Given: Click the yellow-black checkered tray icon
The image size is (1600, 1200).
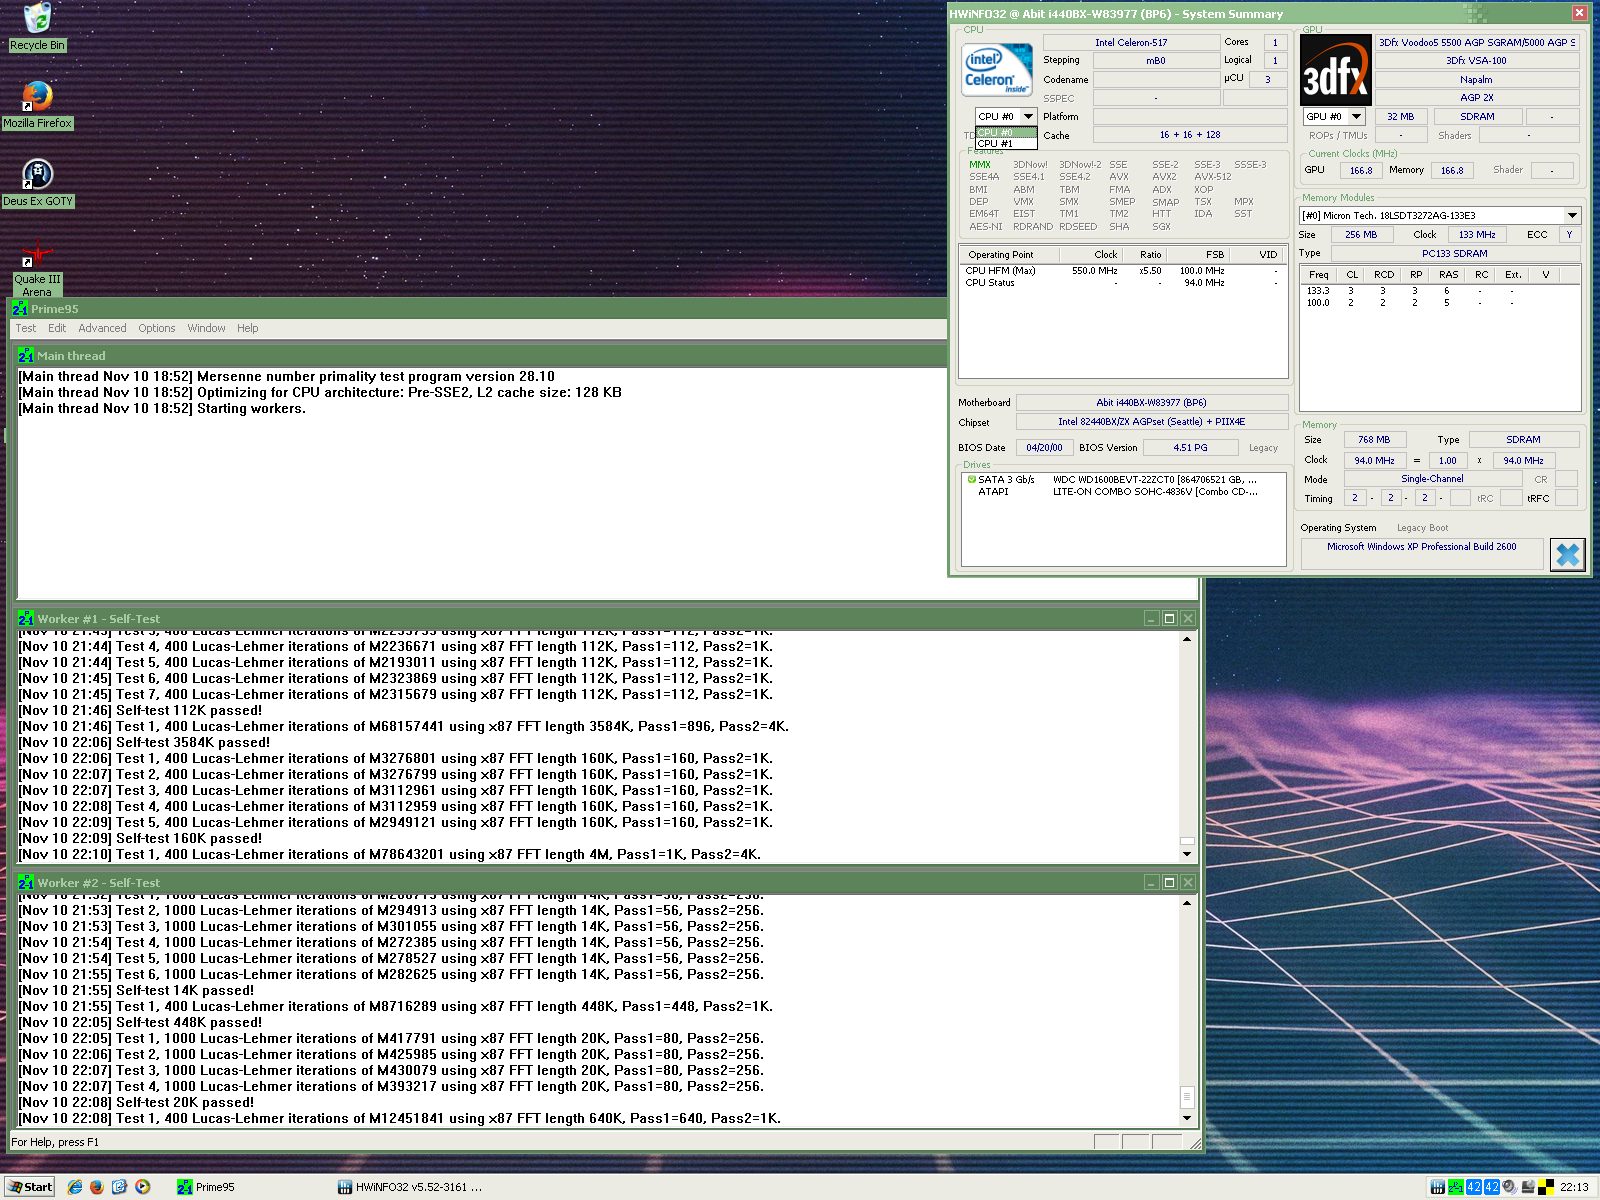Looking at the screenshot, I should pos(1546,1187).
